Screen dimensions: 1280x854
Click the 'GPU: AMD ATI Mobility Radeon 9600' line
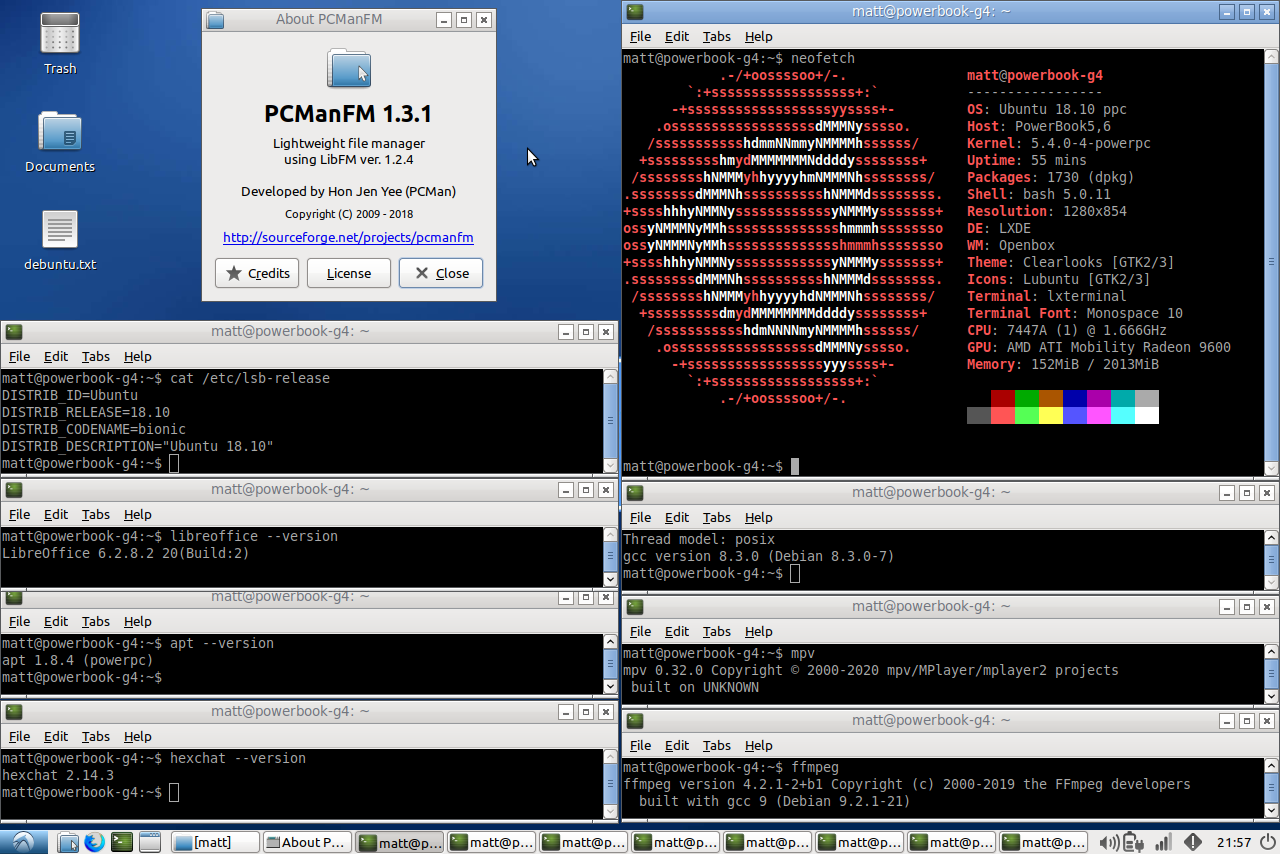coord(1099,347)
